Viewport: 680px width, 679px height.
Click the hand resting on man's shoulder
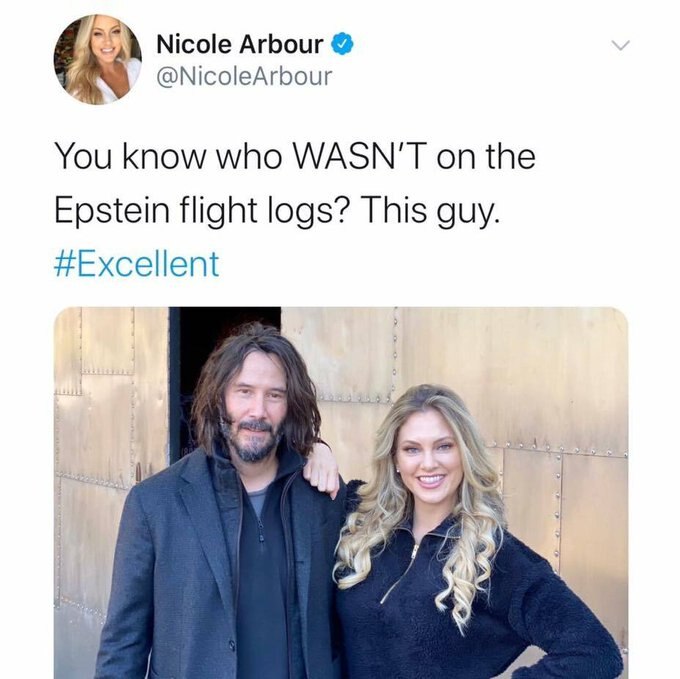[322, 470]
